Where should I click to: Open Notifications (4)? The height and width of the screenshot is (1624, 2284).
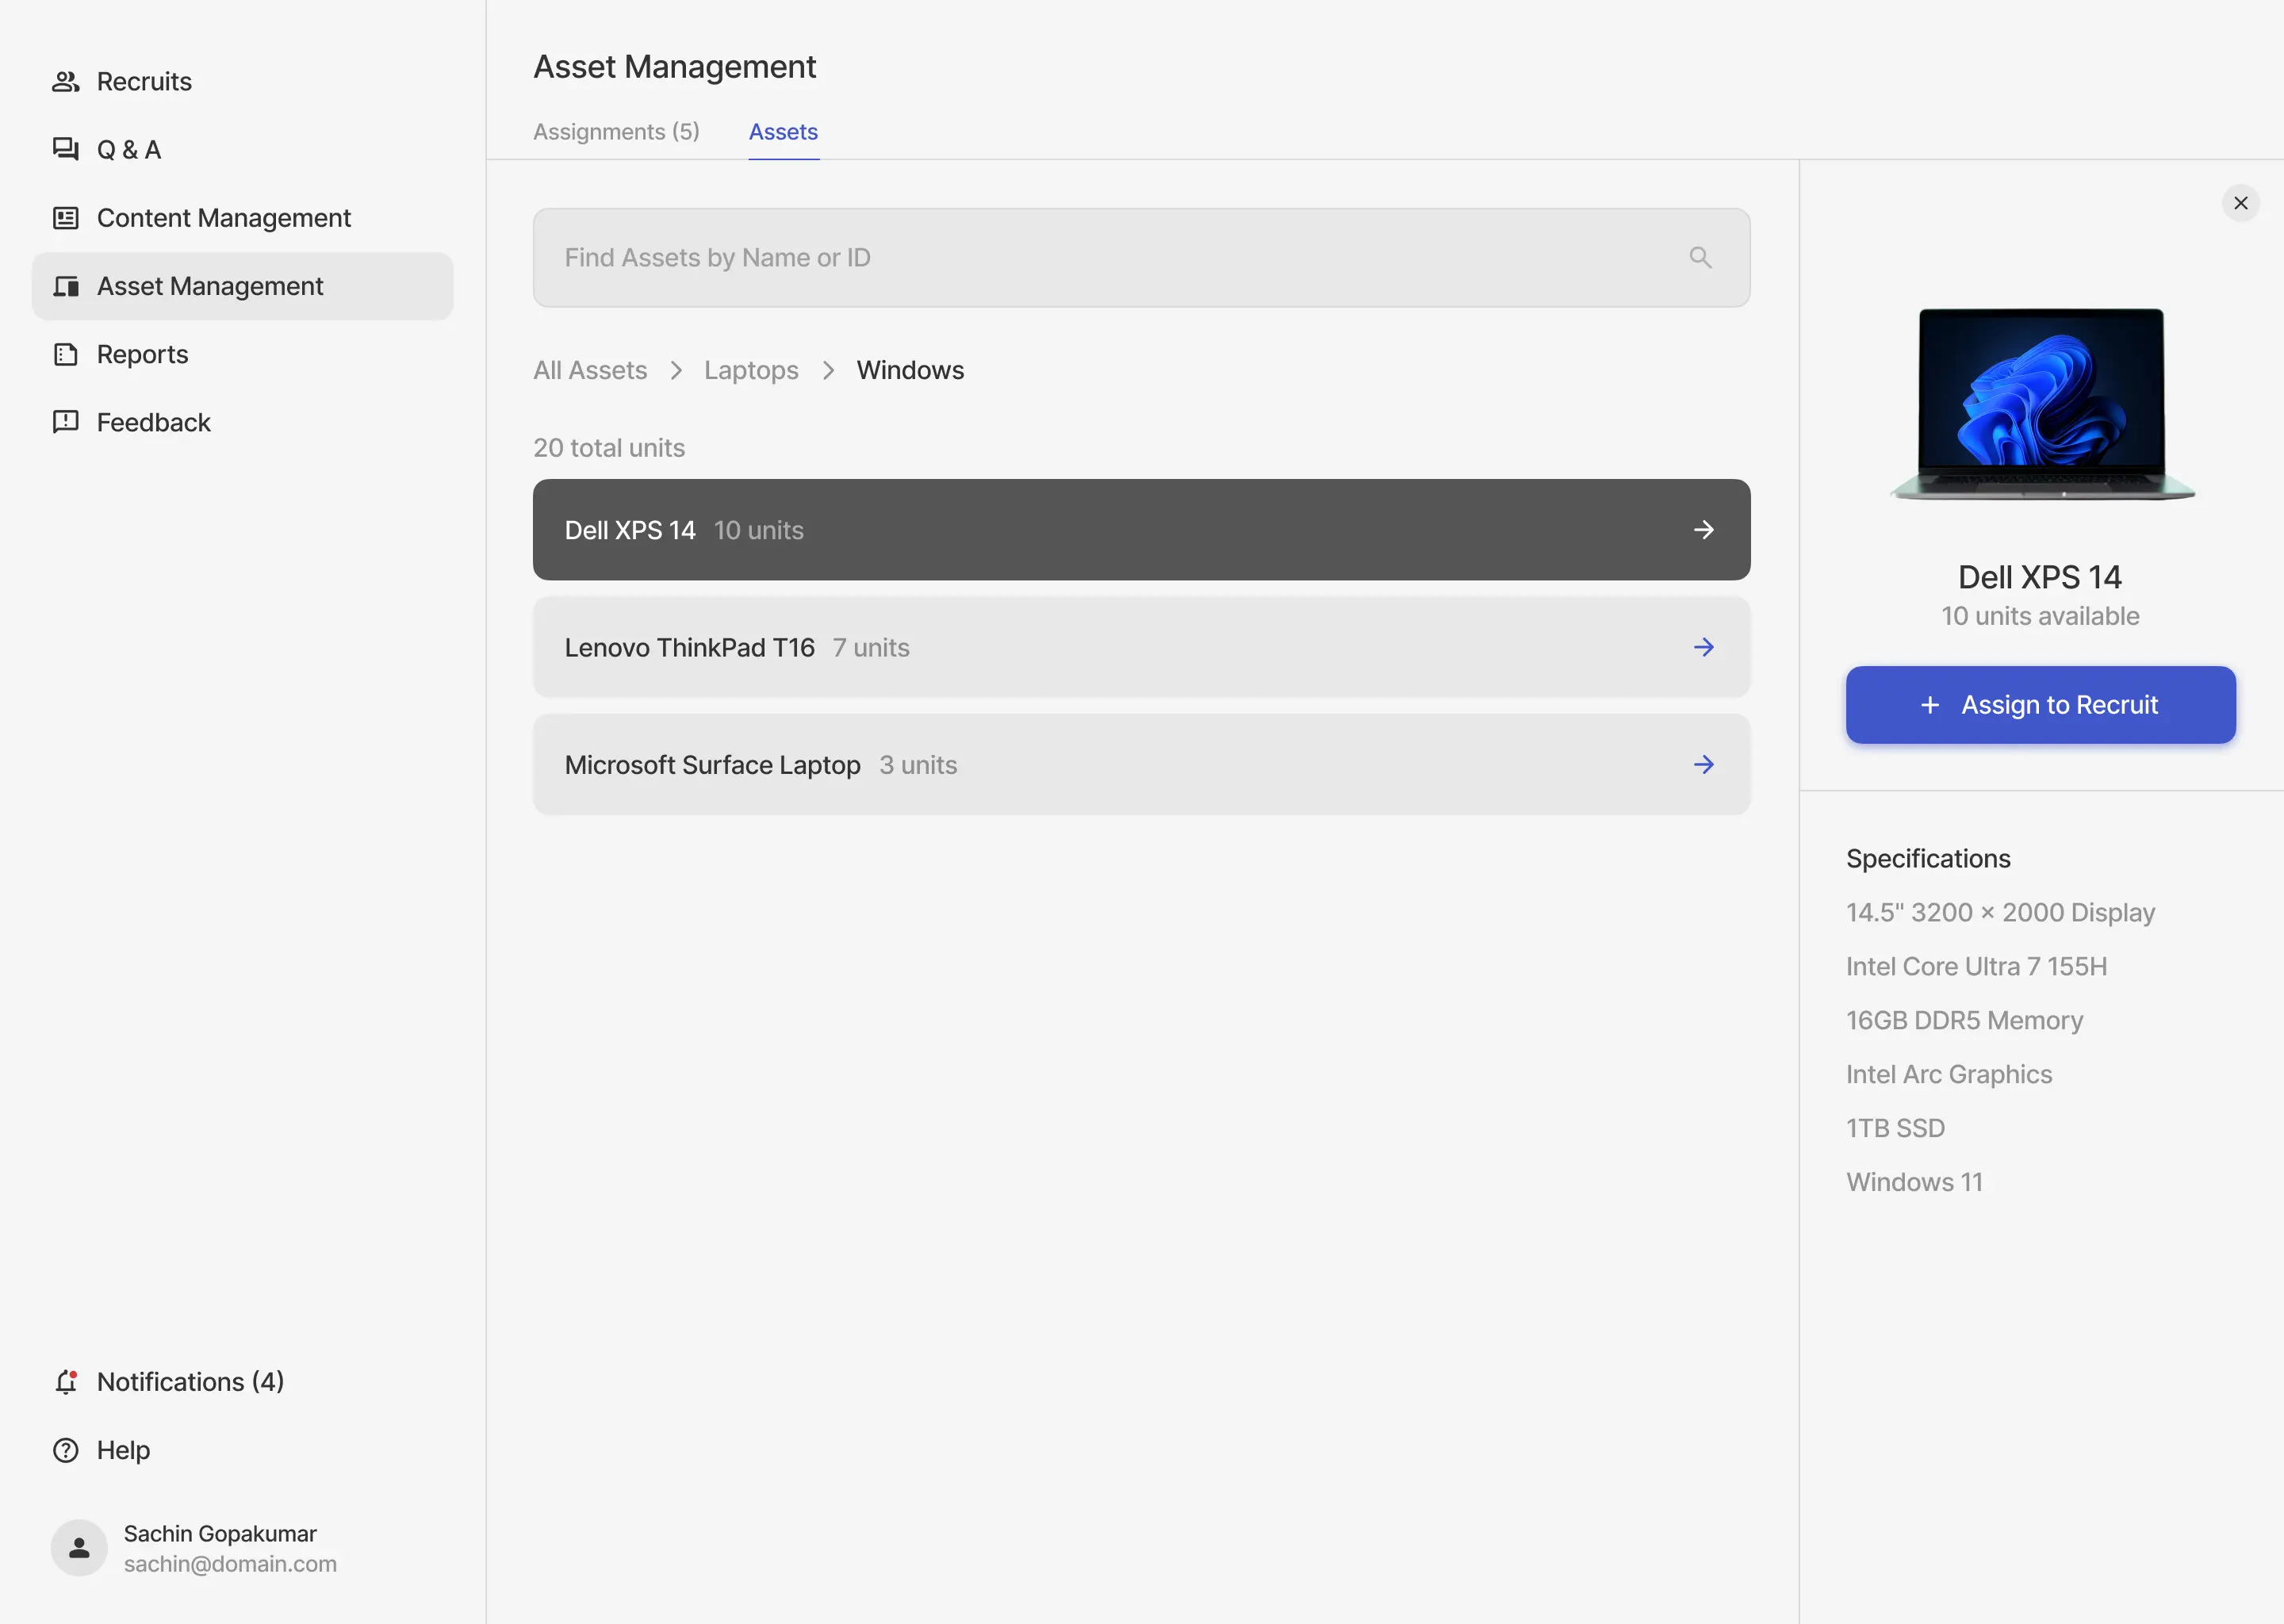pyautogui.click(x=243, y=1382)
